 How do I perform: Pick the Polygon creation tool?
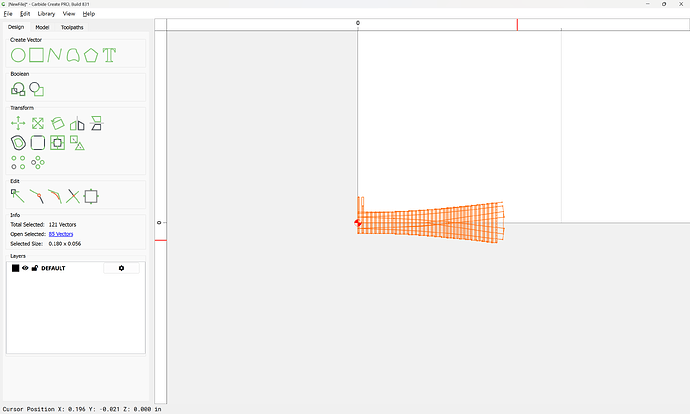(x=91, y=55)
